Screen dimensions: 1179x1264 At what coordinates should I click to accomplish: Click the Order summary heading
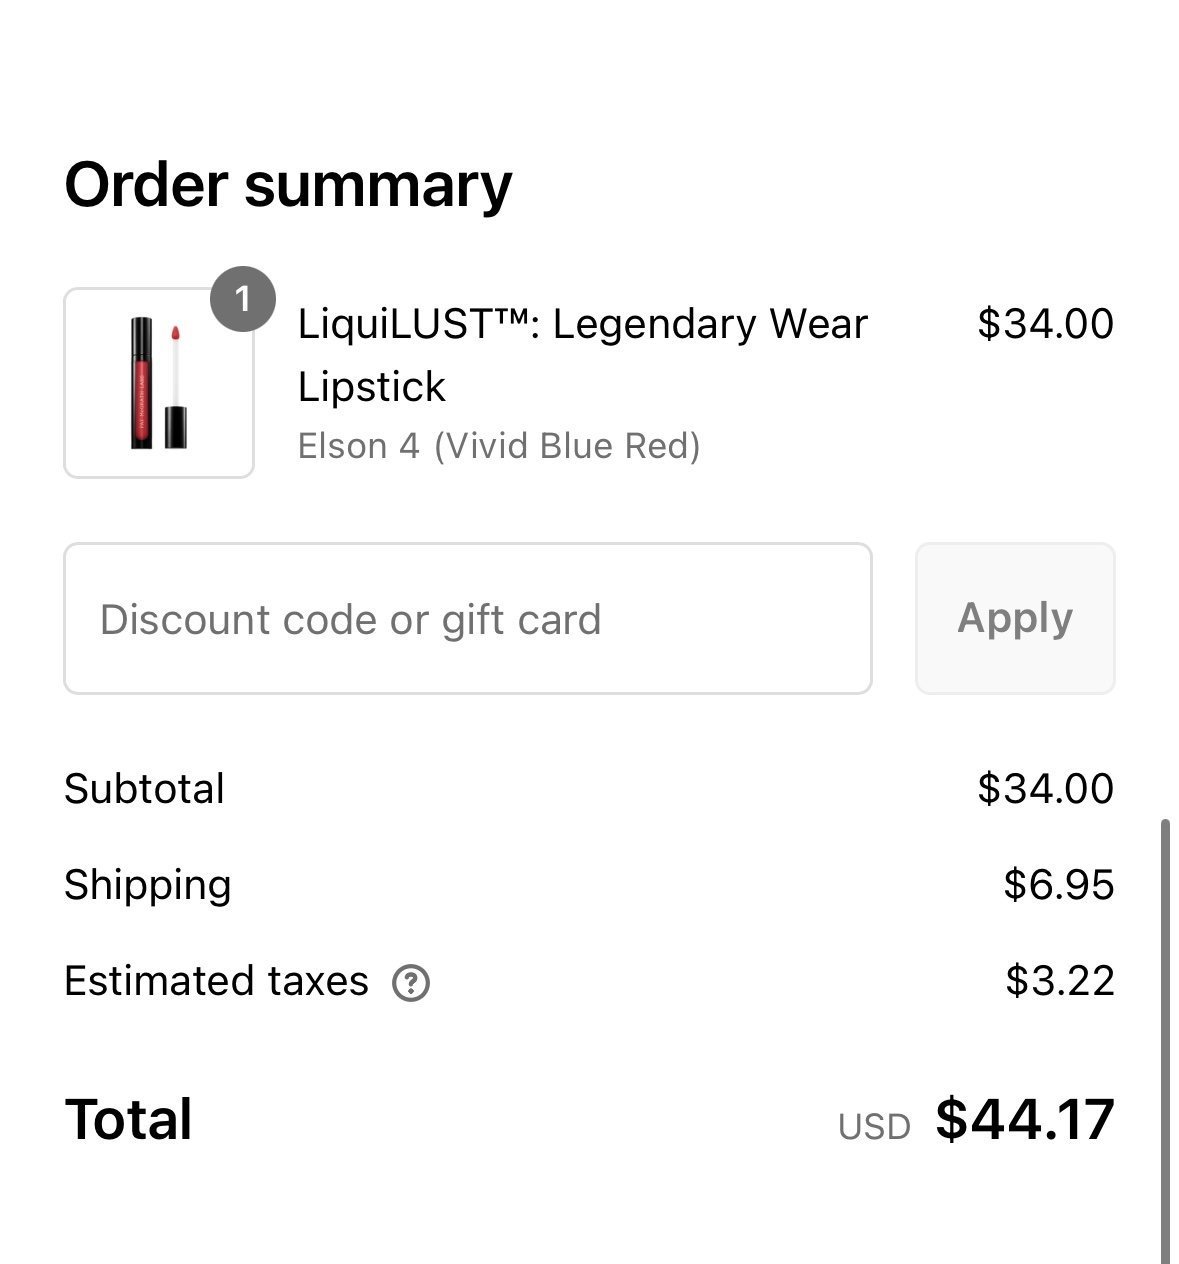[x=288, y=185]
